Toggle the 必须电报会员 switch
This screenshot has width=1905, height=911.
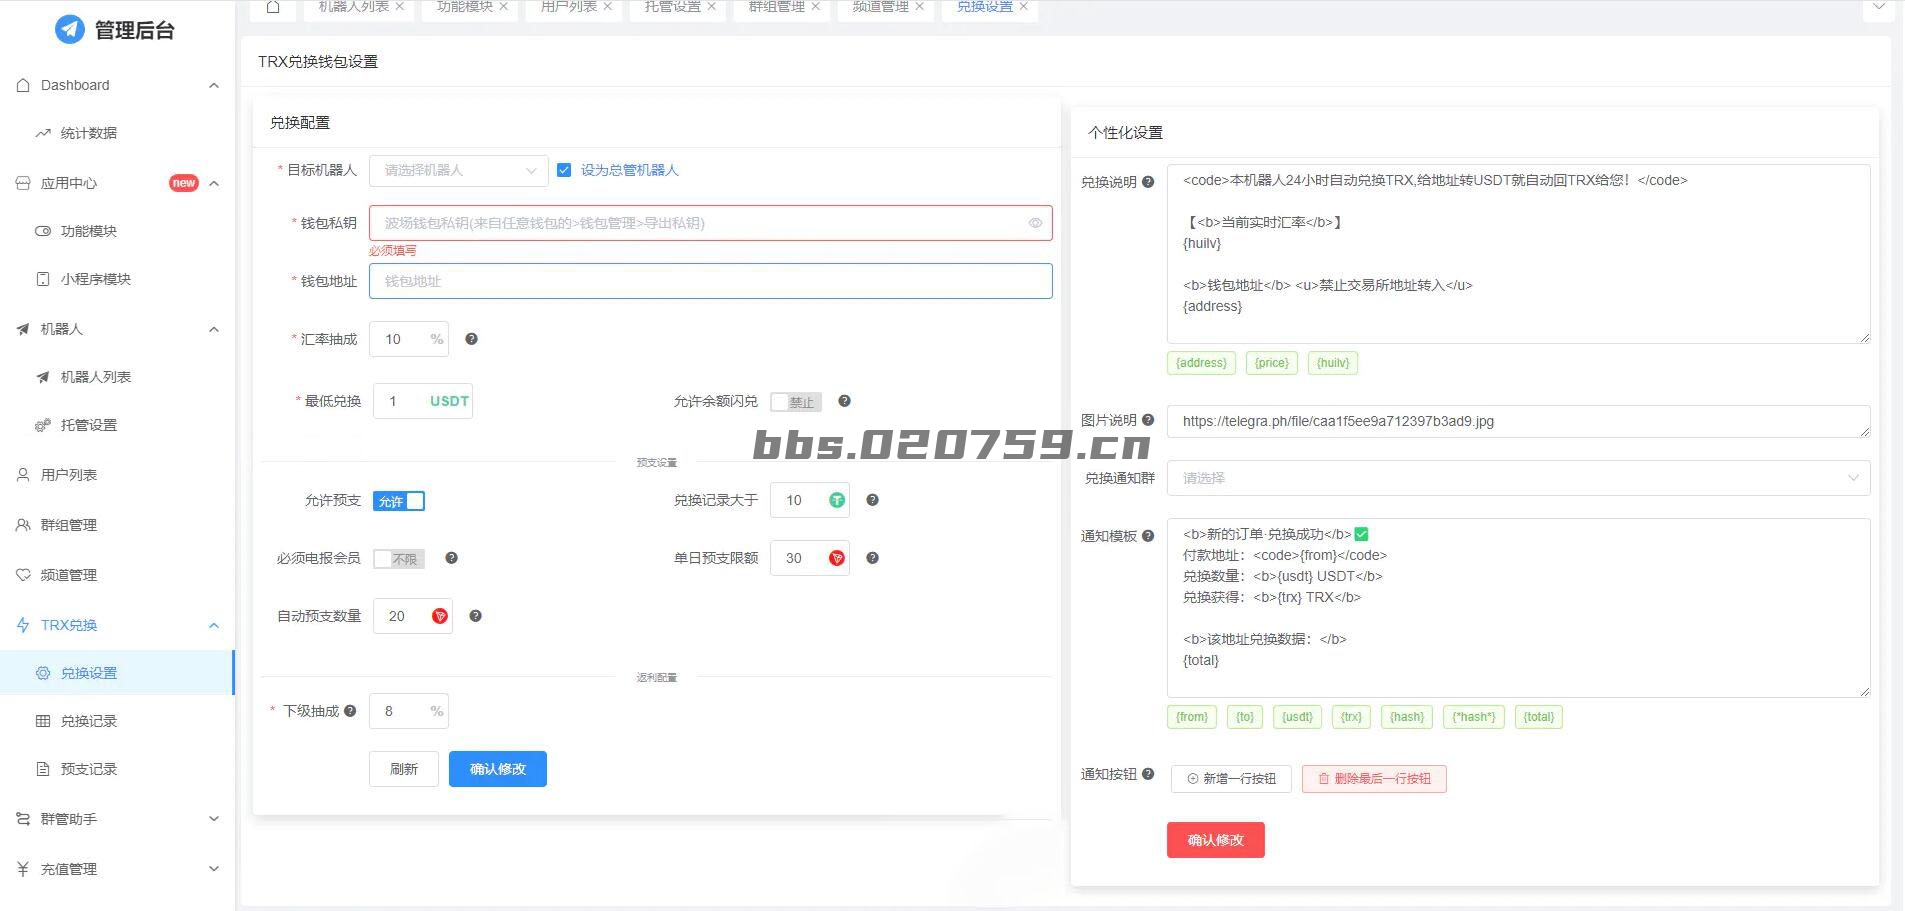399,559
